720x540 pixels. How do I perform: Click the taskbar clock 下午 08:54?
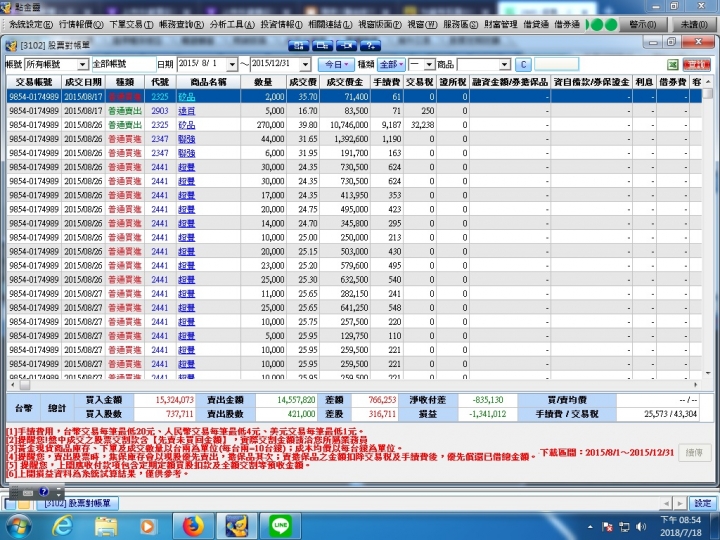click(x=681, y=520)
